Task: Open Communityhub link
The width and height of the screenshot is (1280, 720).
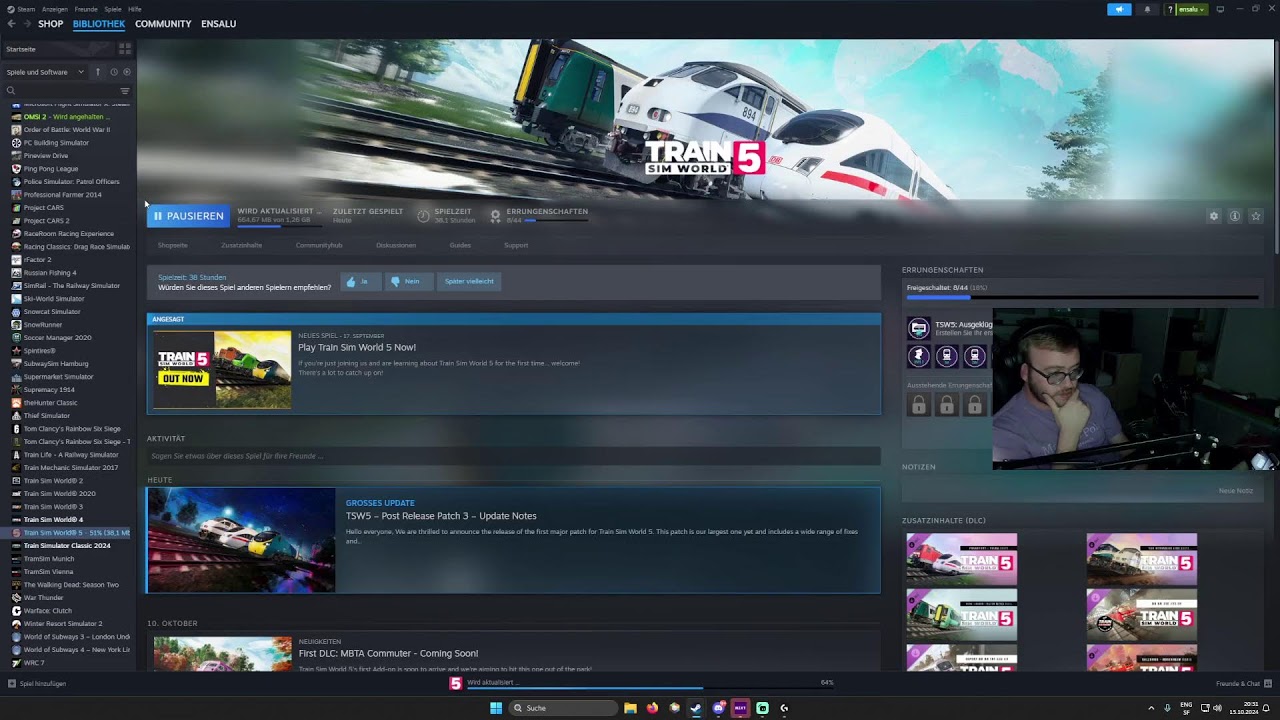Action: tap(319, 245)
